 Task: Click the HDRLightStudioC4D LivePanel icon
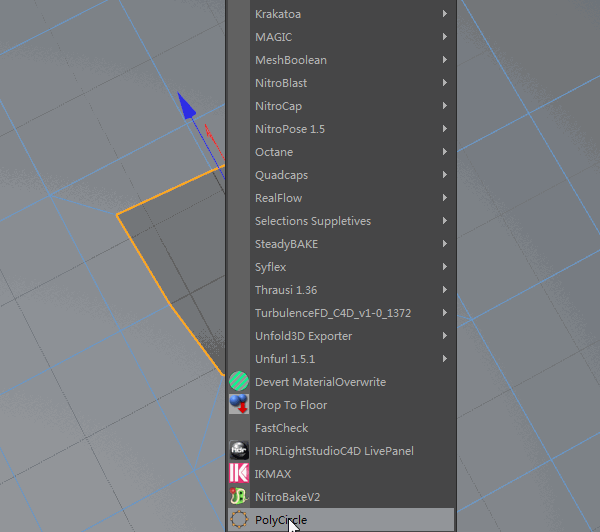click(239, 451)
